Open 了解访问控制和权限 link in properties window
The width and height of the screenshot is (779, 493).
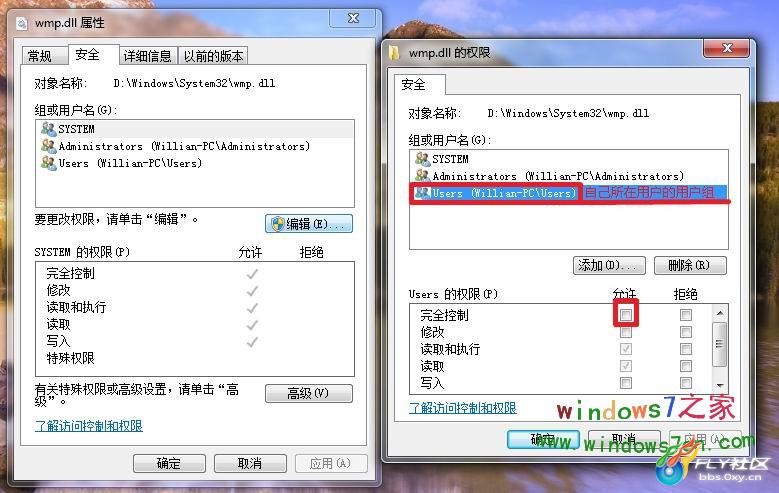(89, 426)
